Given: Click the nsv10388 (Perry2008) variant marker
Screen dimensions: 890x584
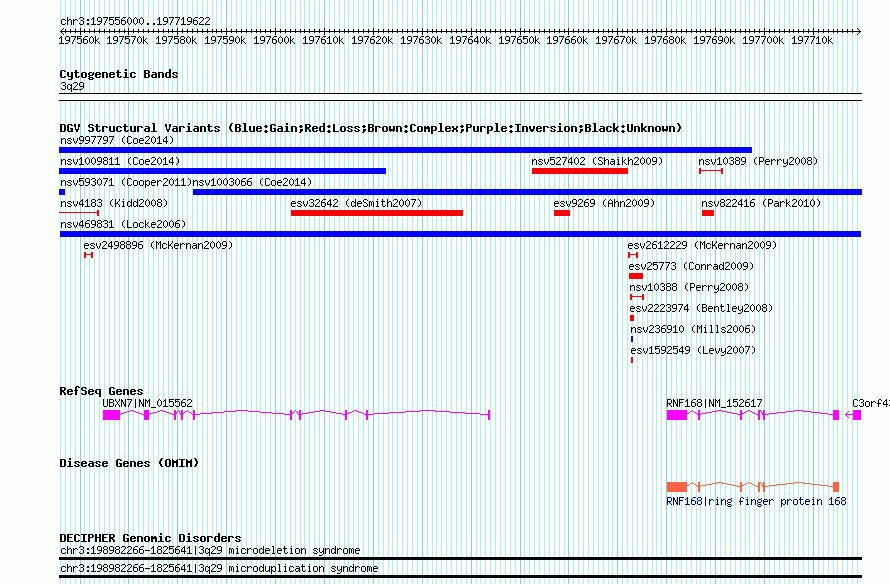Looking at the screenshot, I should coord(637,297).
